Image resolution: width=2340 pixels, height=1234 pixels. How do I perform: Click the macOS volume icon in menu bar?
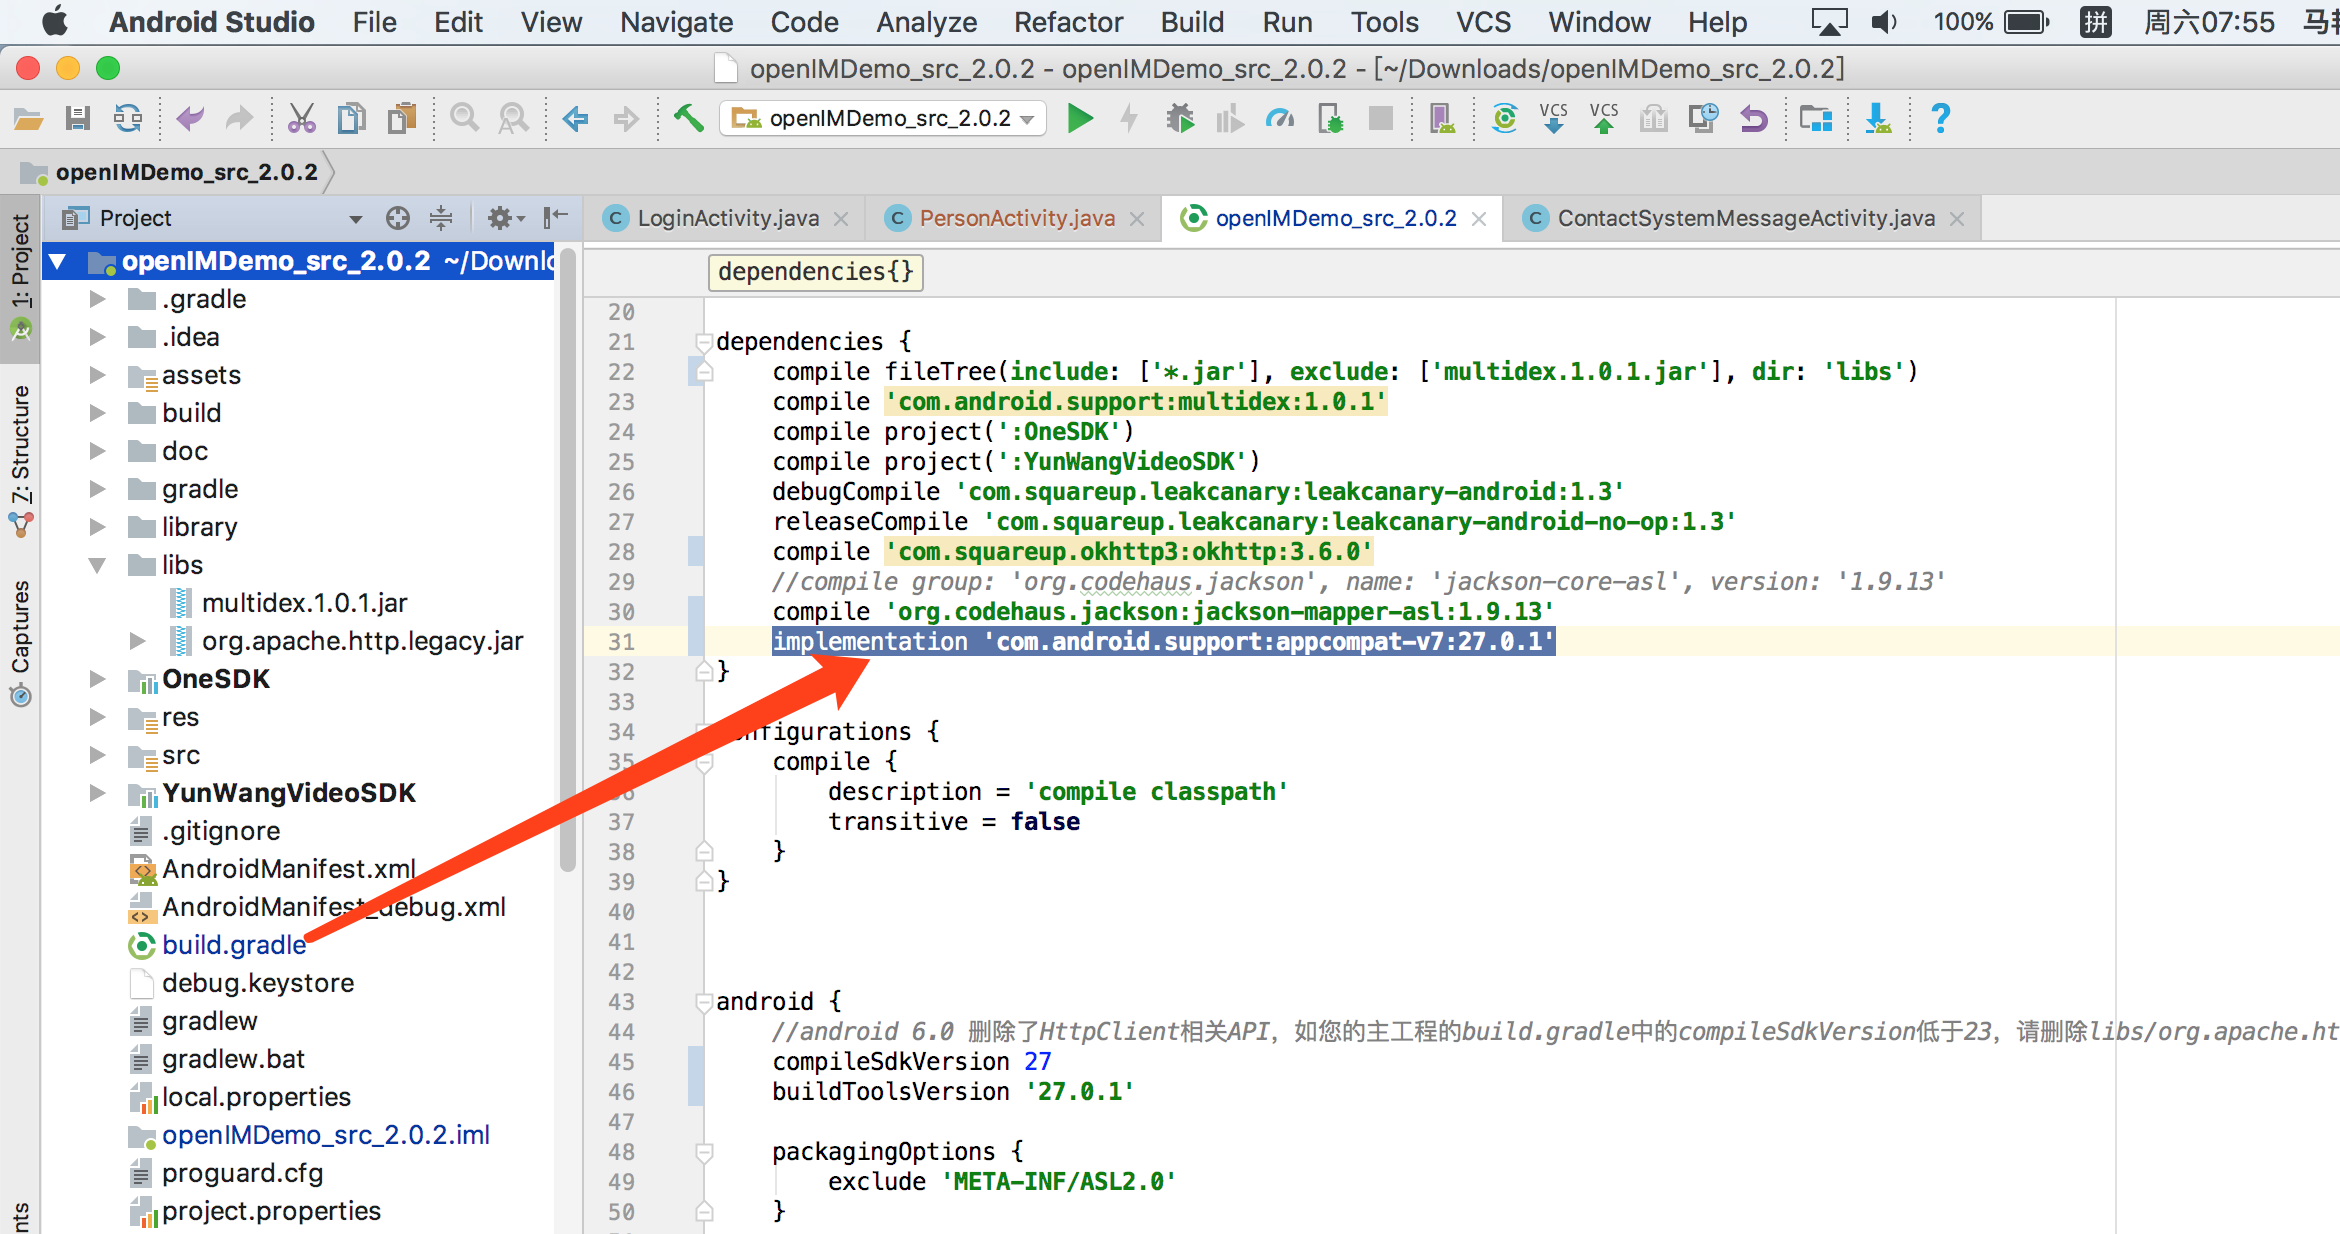tap(1884, 22)
